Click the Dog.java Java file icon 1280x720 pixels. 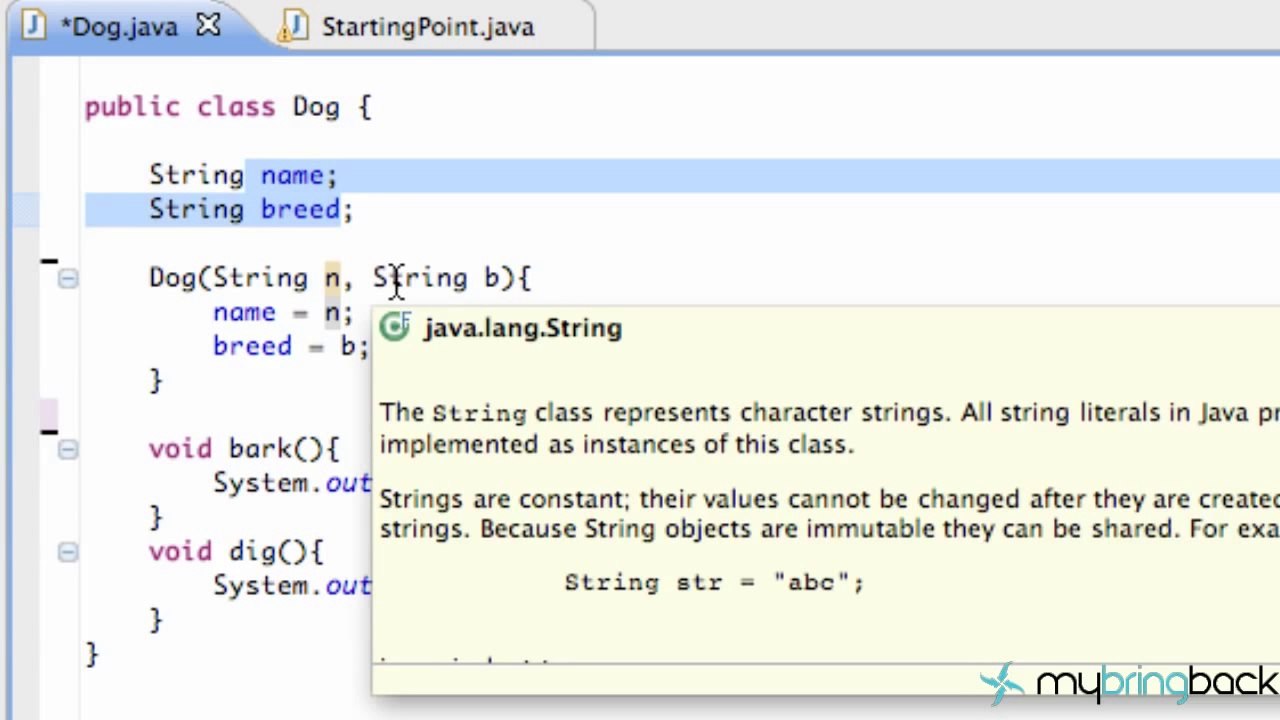32,27
